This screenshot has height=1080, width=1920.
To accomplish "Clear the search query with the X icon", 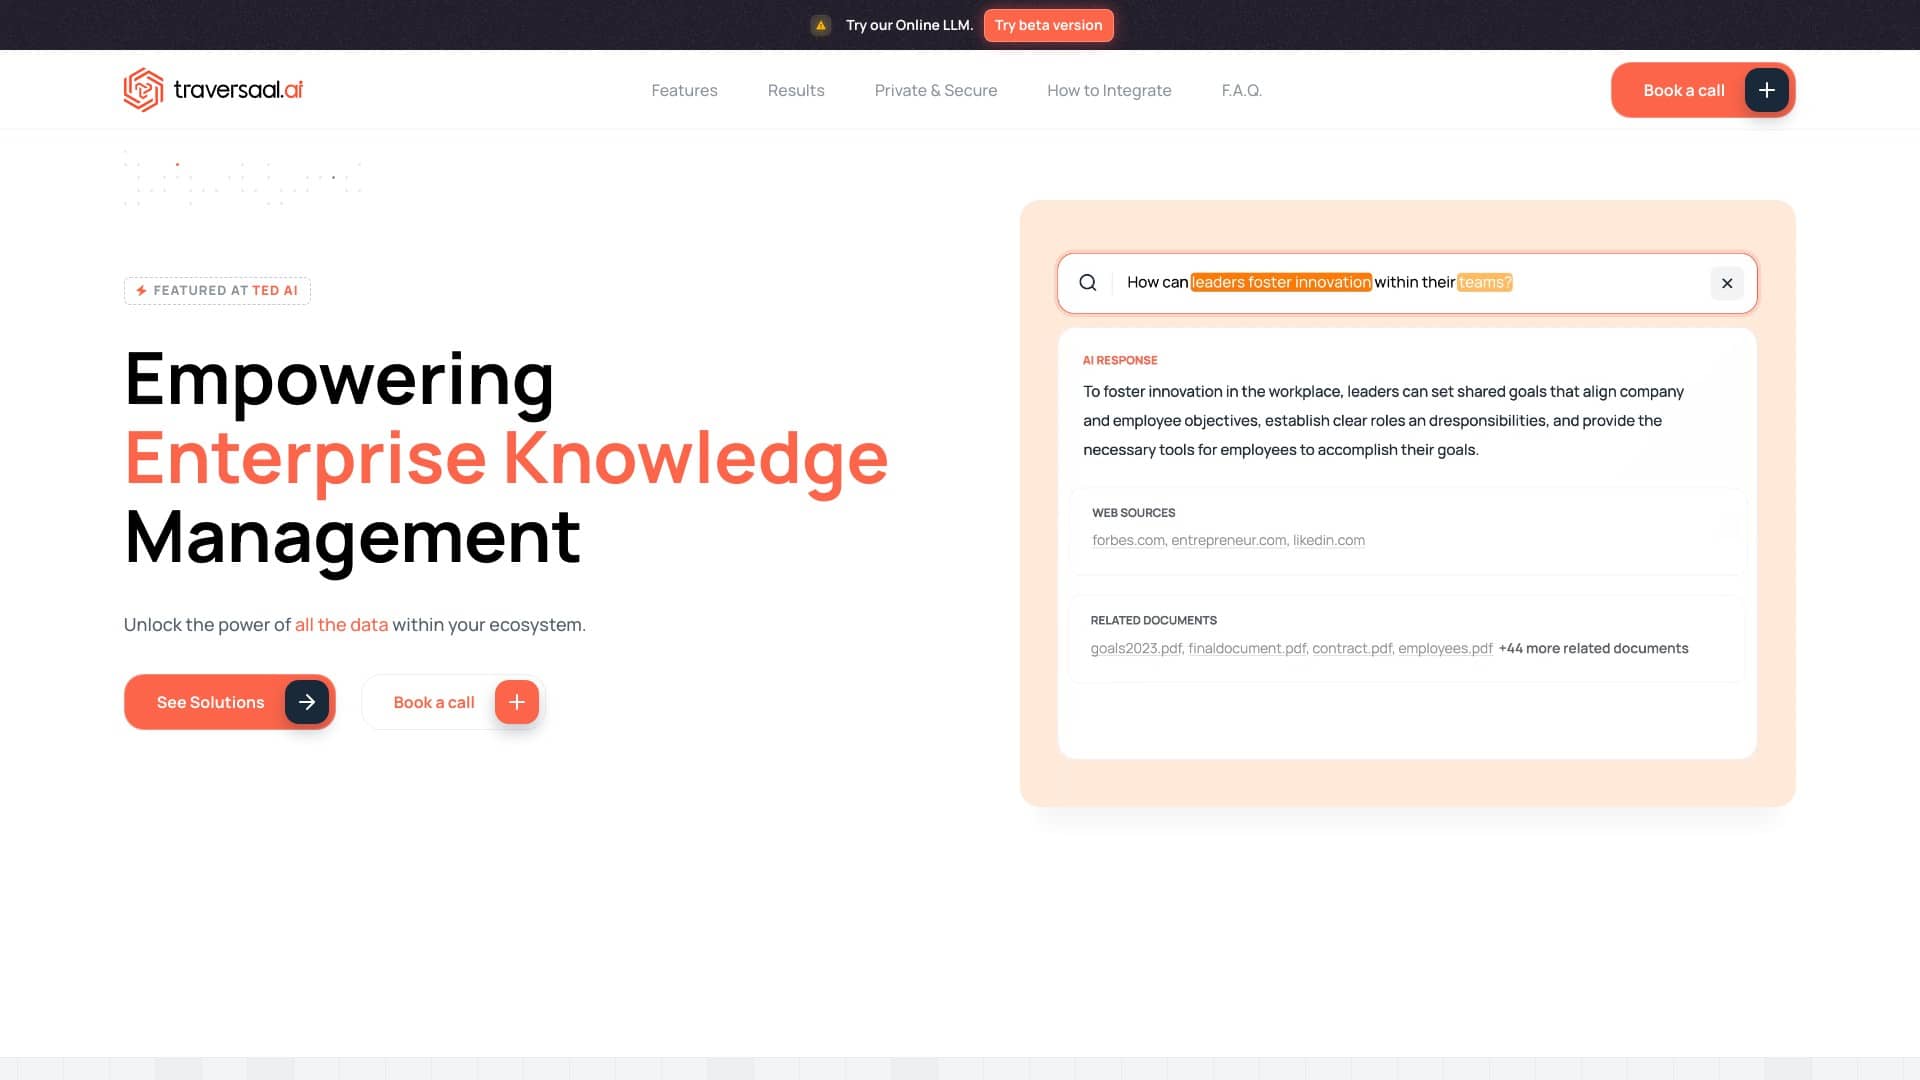I will pos(1726,283).
